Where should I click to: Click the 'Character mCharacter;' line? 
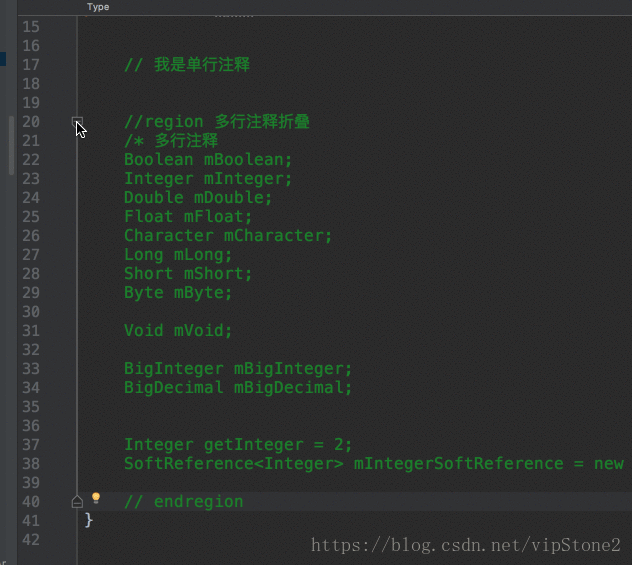[228, 235]
